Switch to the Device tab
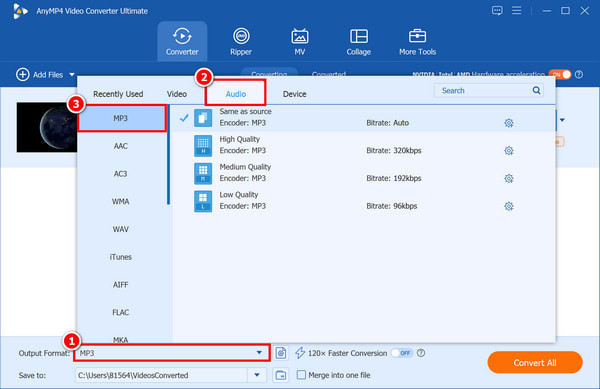600x389 pixels. pyautogui.click(x=294, y=94)
